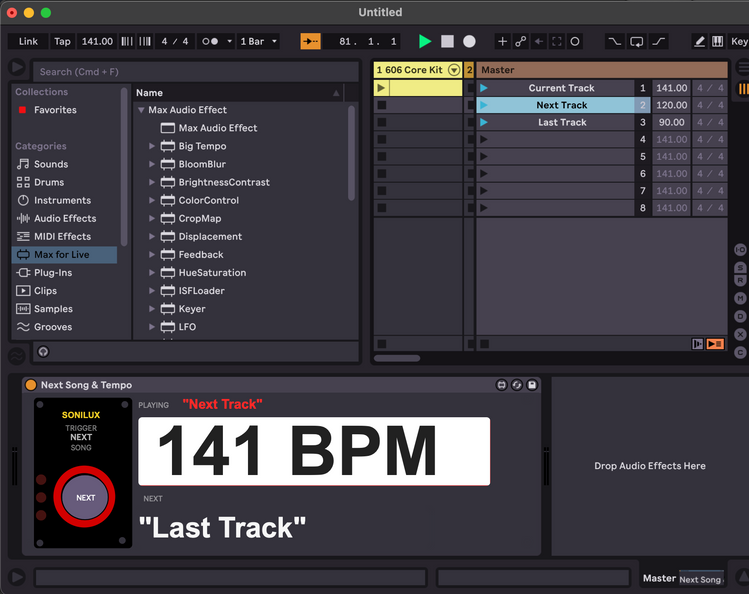This screenshot has width=749, height=594.
Task: Toggle the Draw Mode pencil icon
Action: click(x=699, y=42)
